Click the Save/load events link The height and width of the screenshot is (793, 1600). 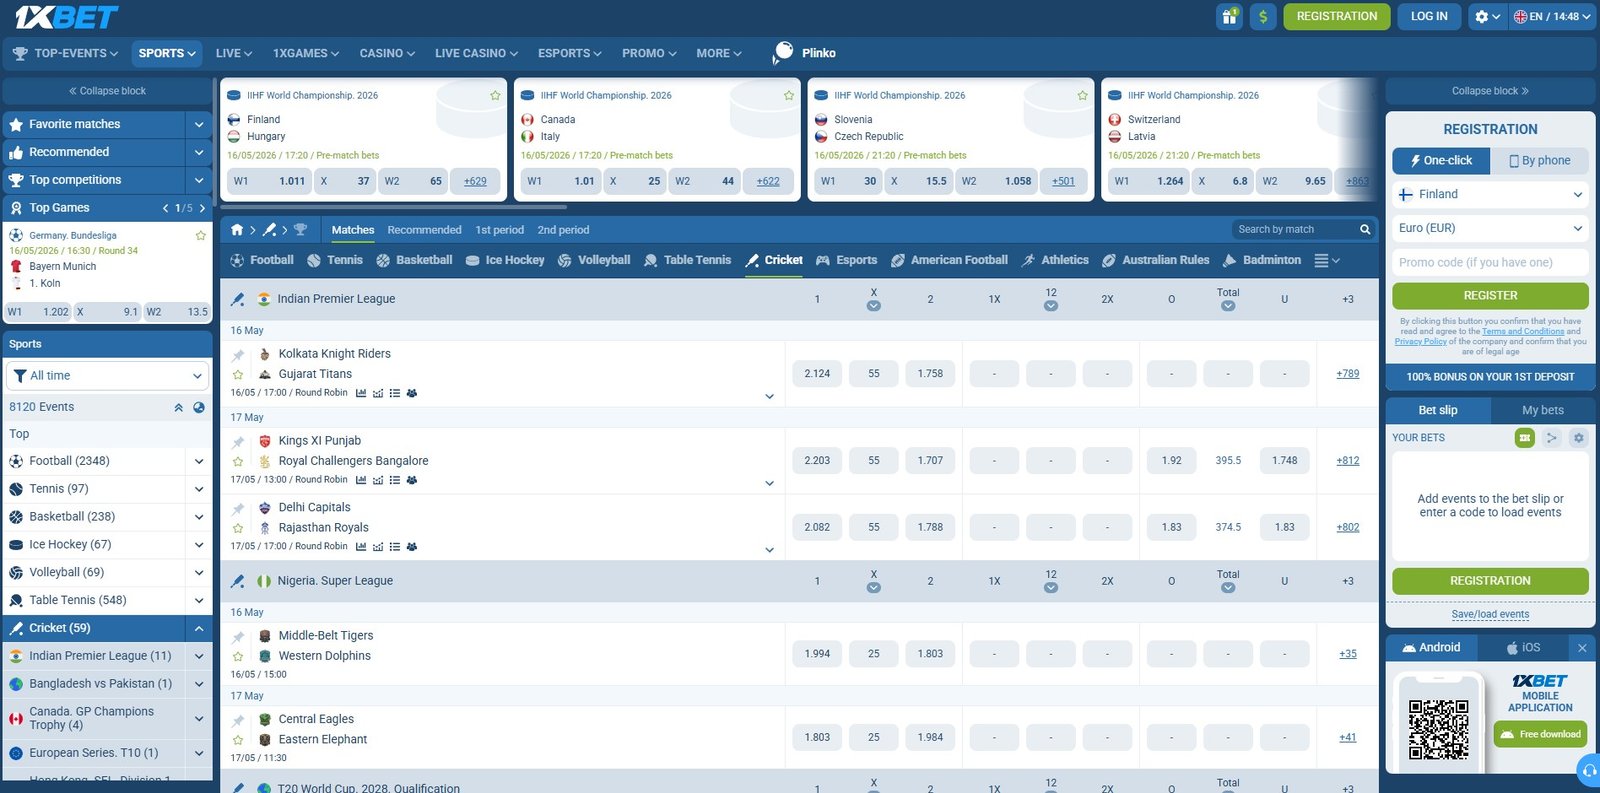pyautogui.click(x=1490, y=615)
